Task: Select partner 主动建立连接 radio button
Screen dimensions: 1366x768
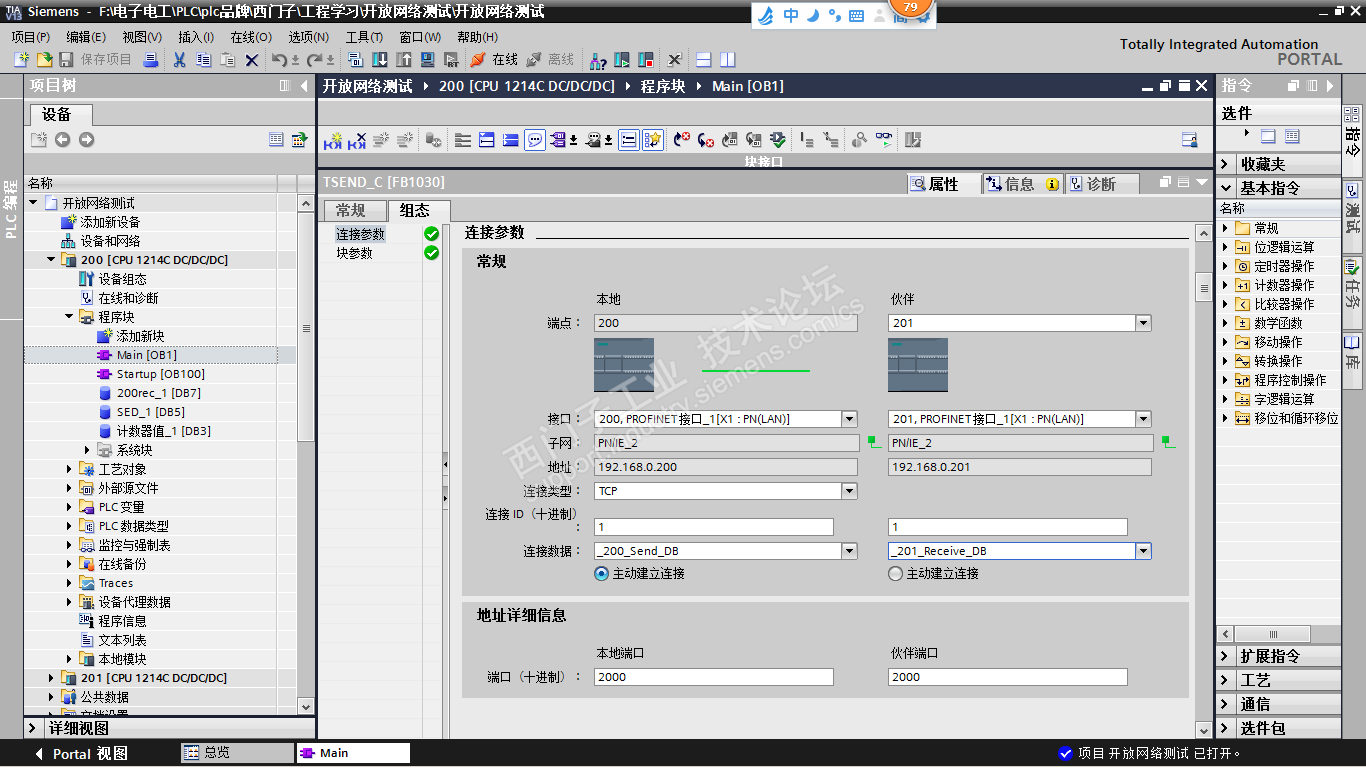Action: [895, 574]
